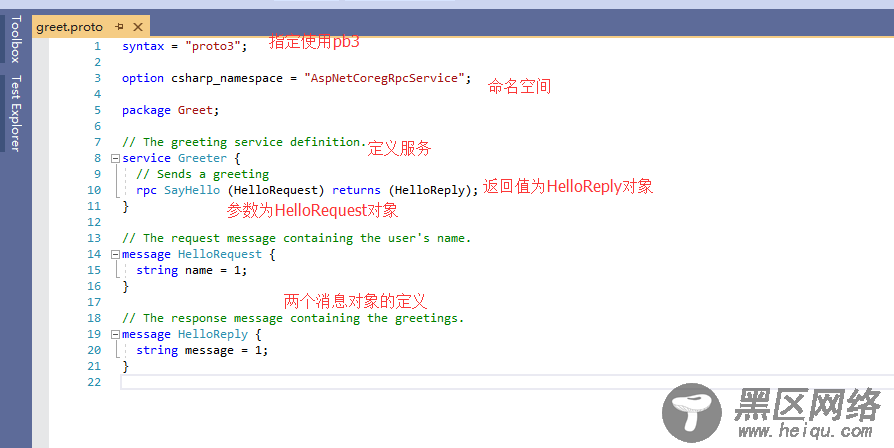Select the greet.proto editor tab

pyautogui.click(x=69, y=27)
